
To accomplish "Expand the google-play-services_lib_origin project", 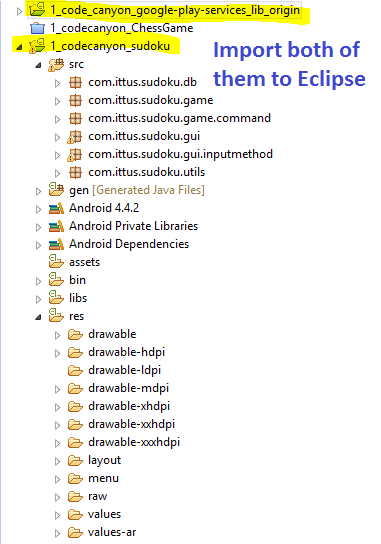I will pyautogui.click(x=19, y=11).
